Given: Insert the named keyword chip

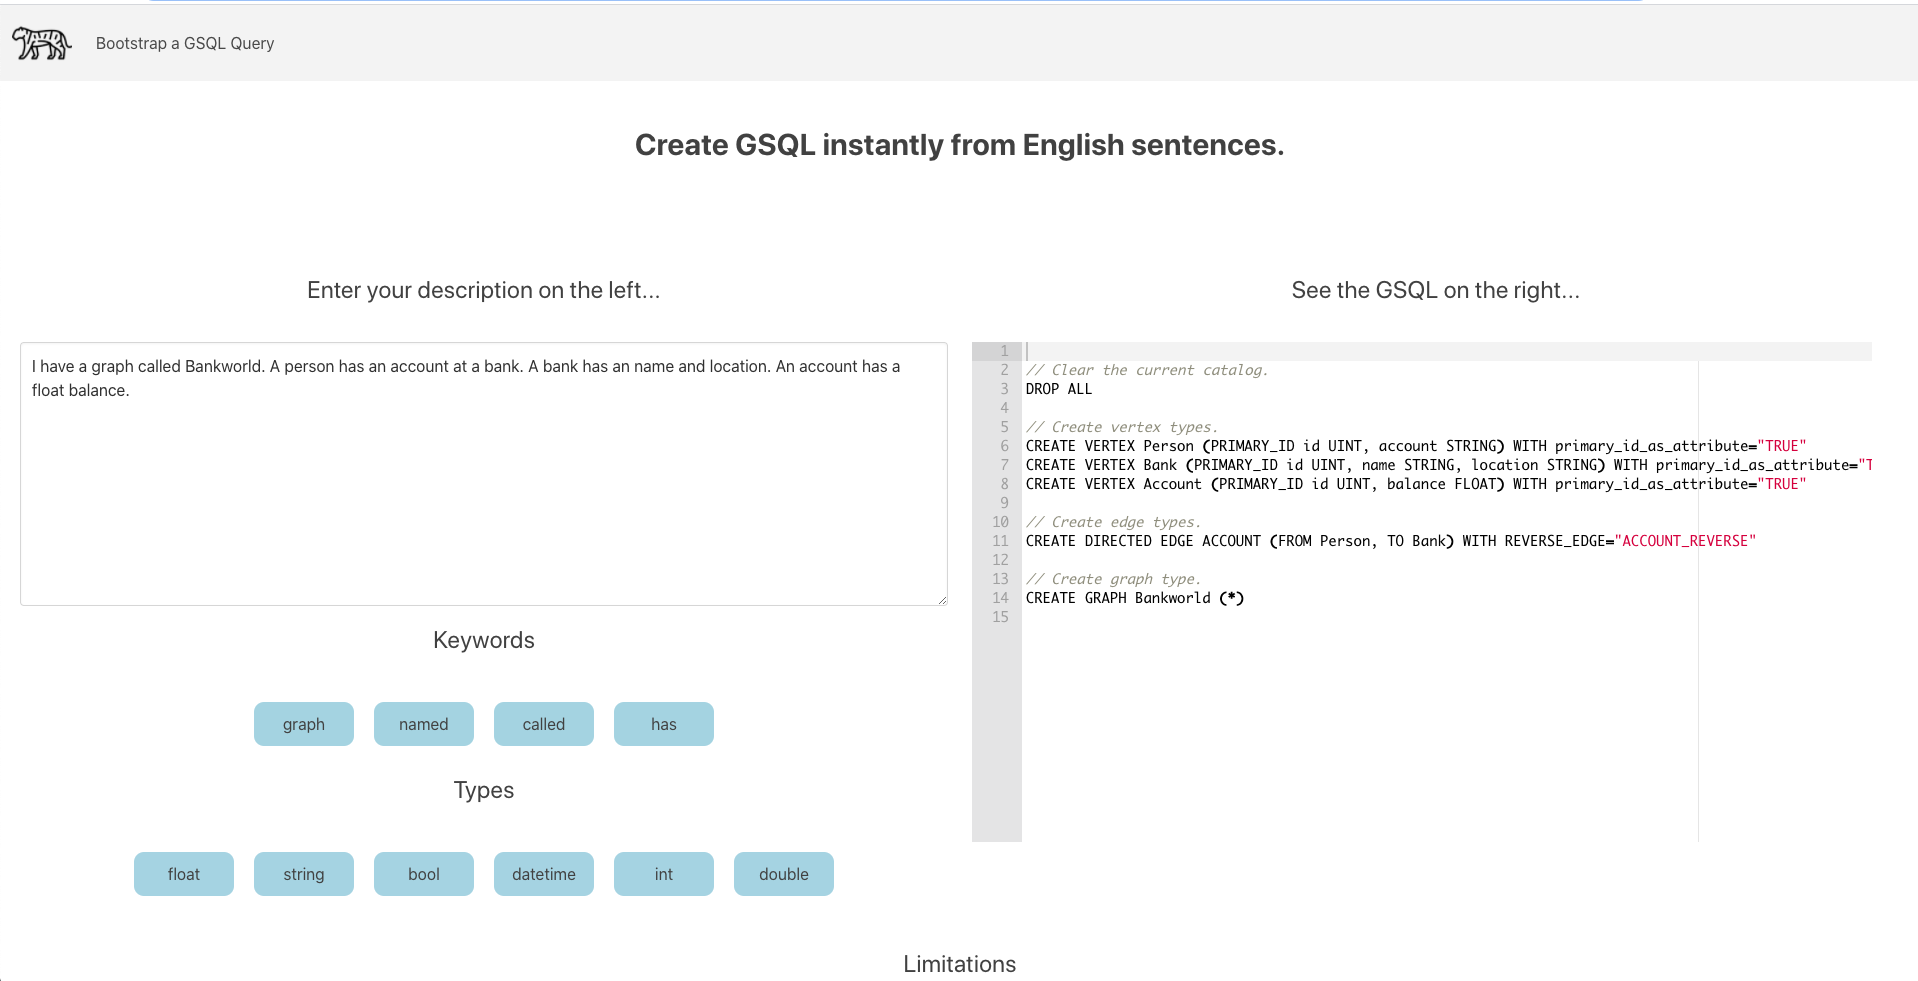Looking at the screenshot, I should click(424, 724).
